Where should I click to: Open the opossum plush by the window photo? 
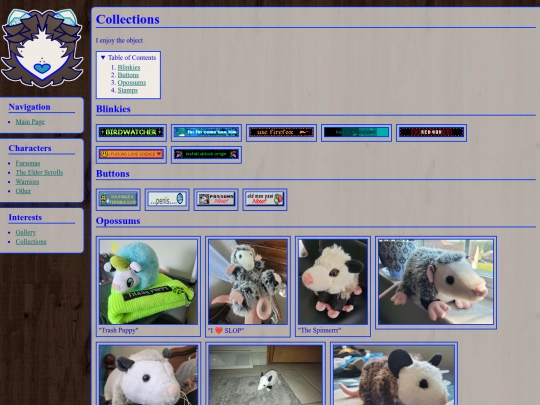click(436, 282)
